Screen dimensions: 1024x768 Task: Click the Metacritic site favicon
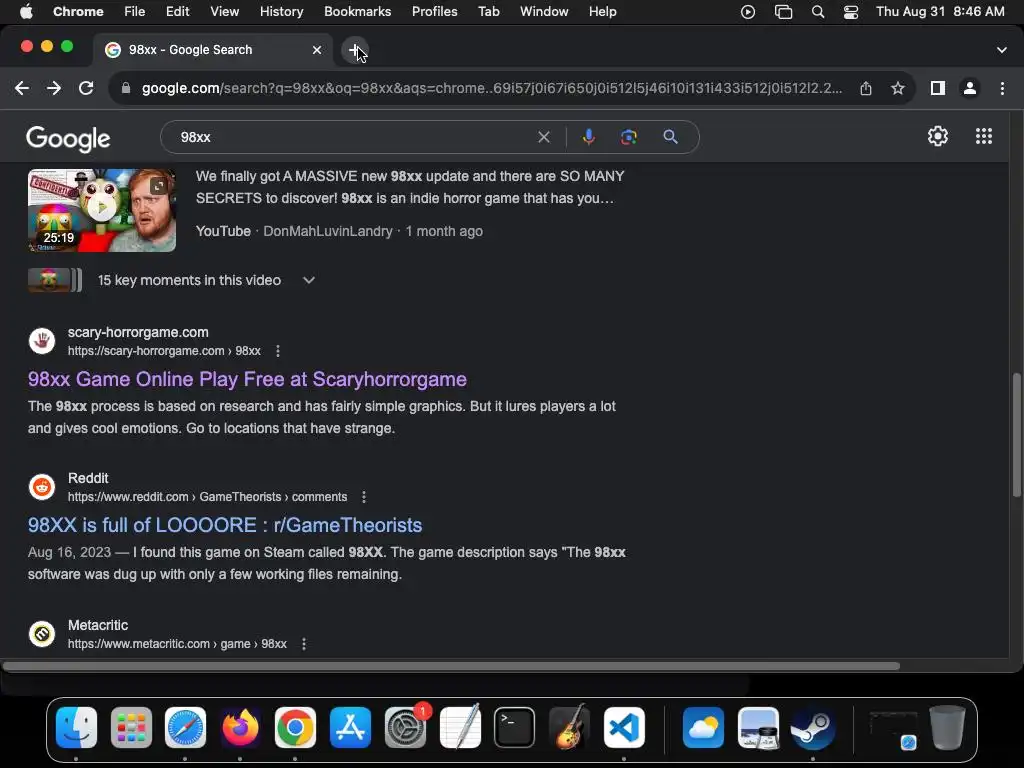pos(42,633)
